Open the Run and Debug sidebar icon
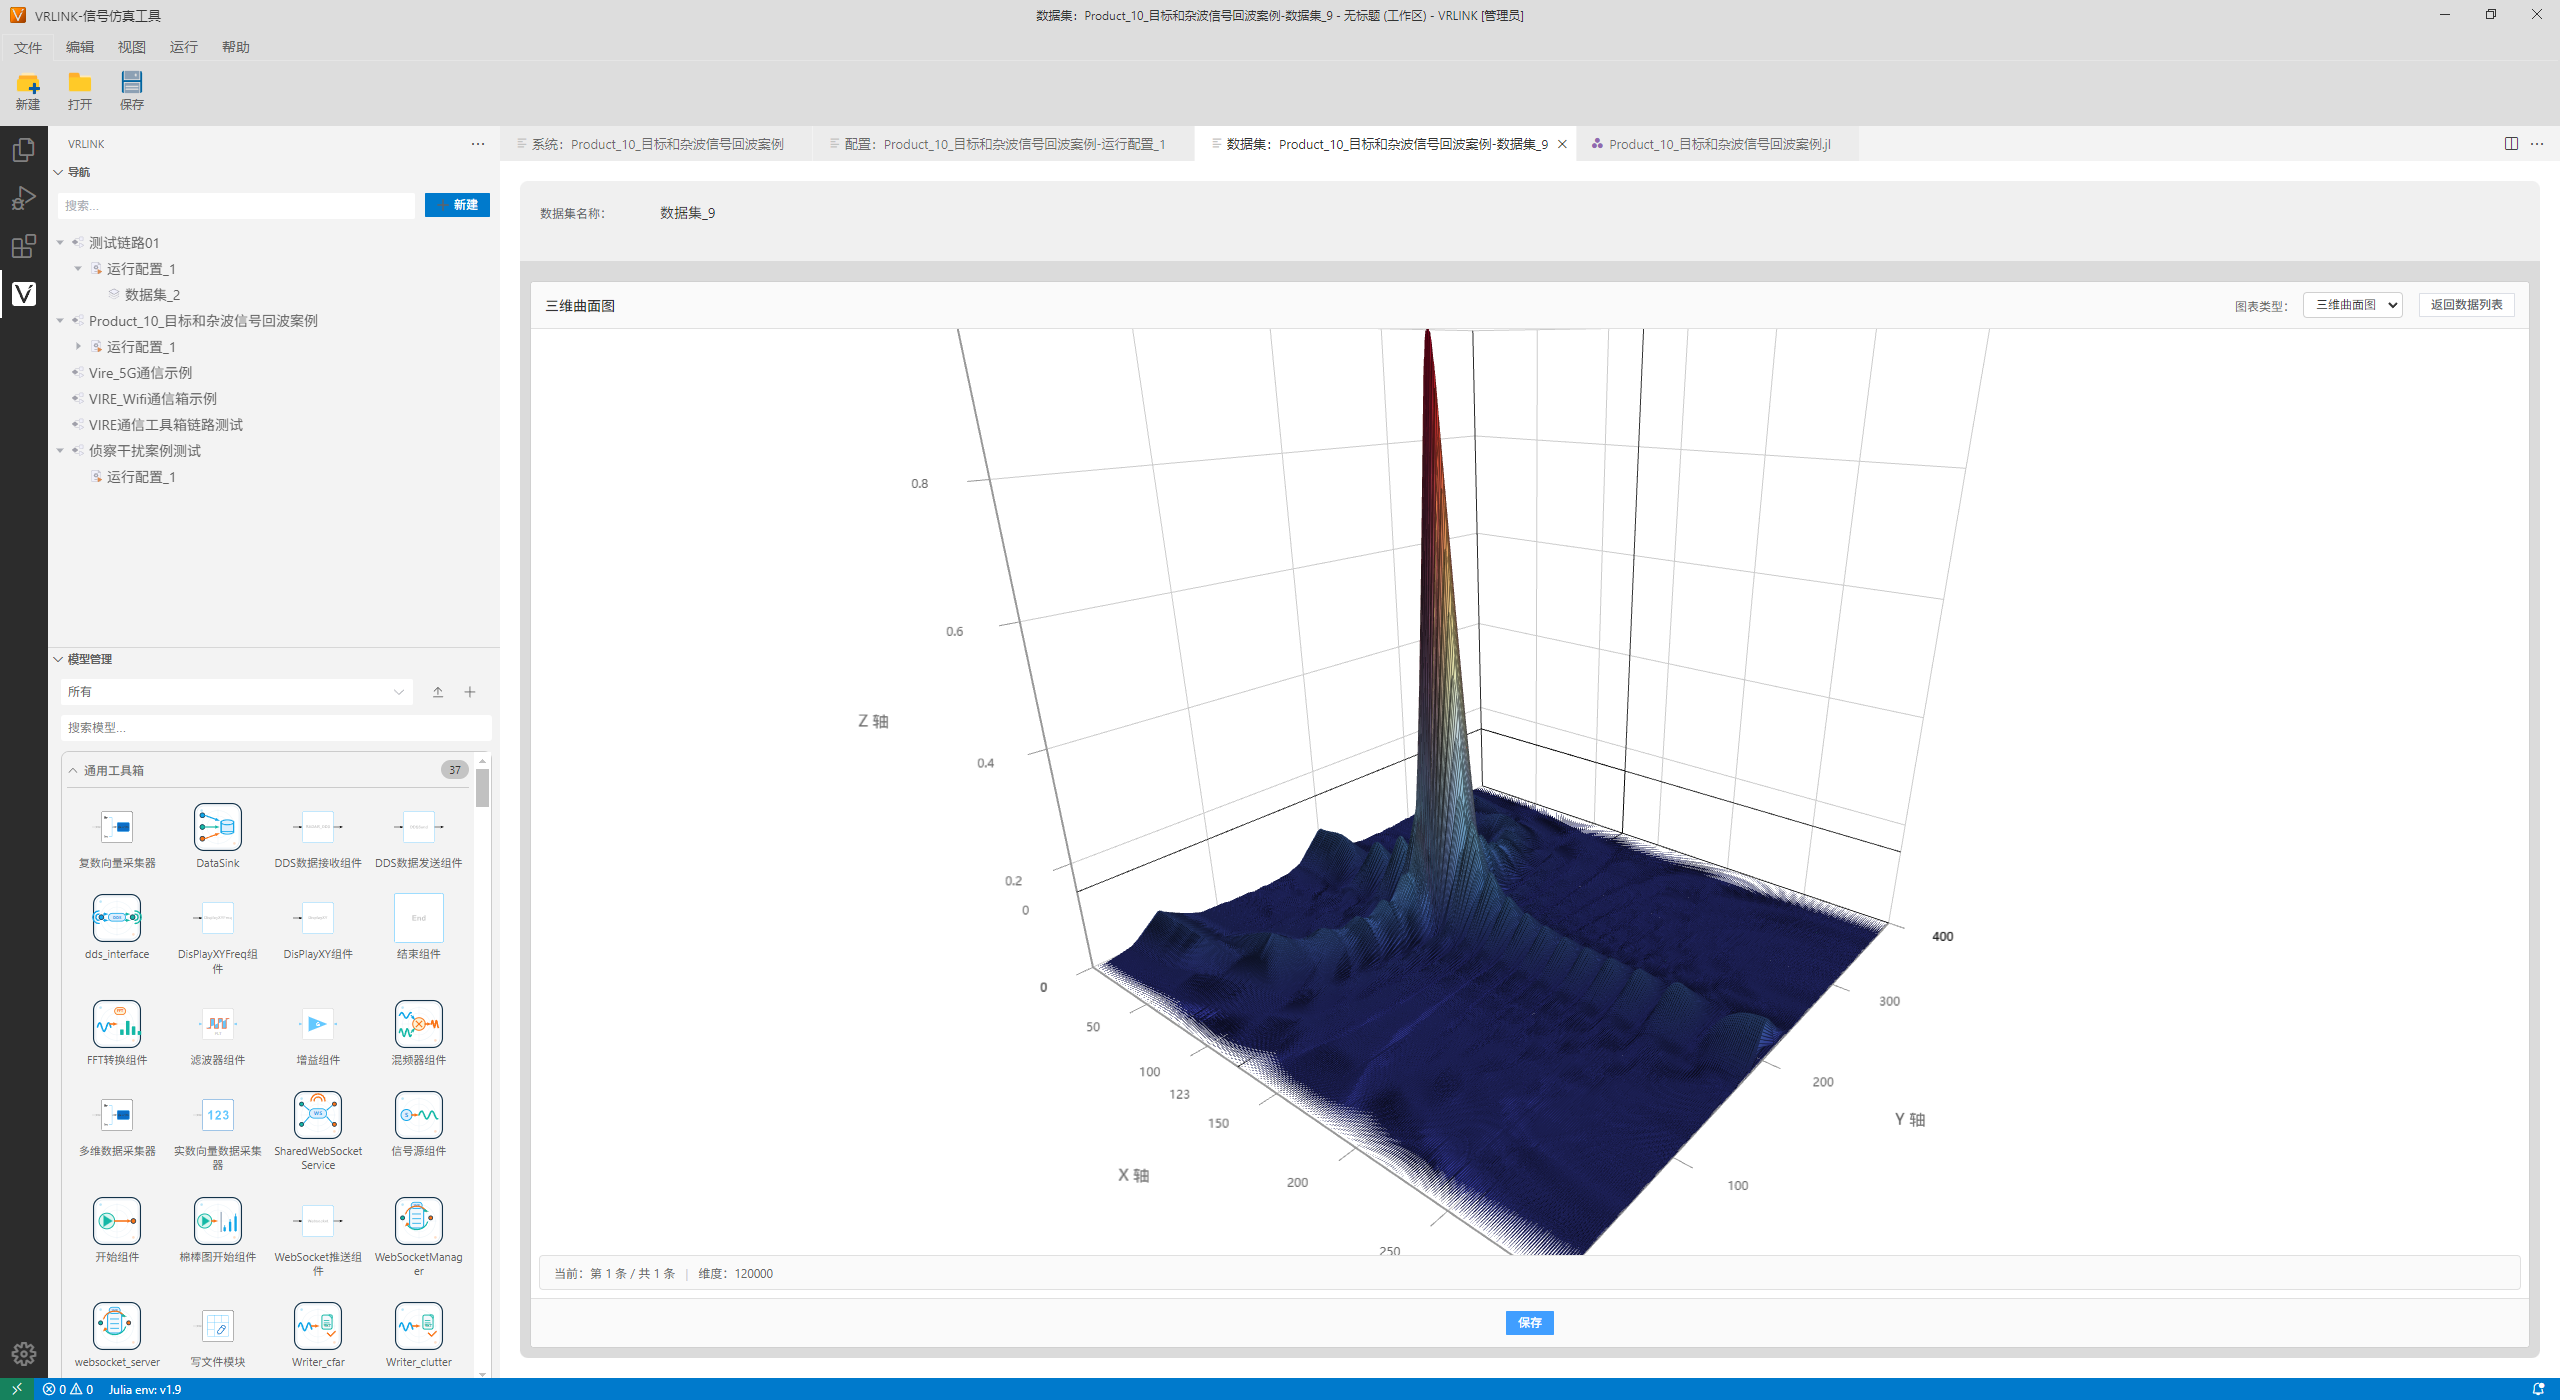 24,198
